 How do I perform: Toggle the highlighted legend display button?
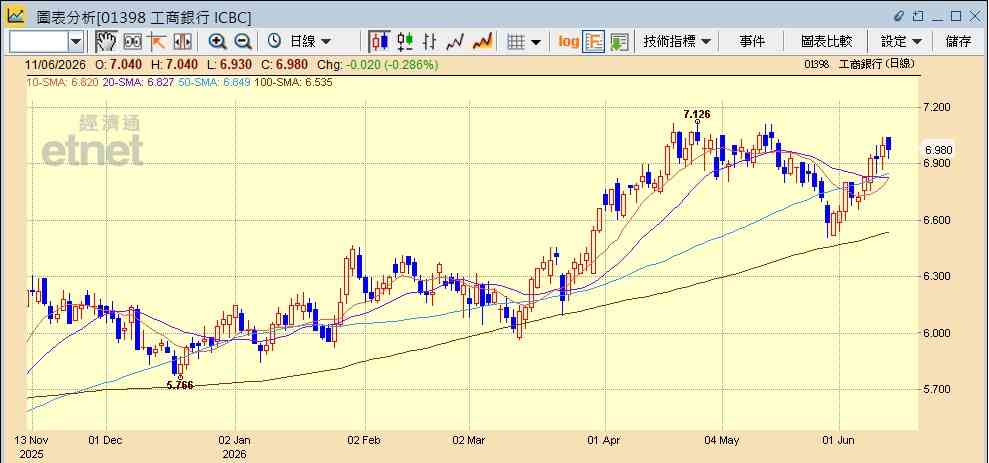594,42
